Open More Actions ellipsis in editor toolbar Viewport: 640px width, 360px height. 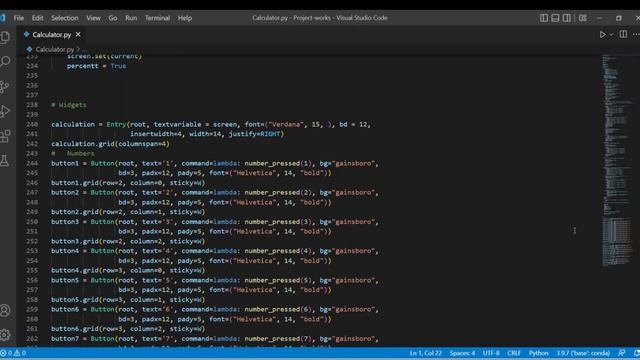636,35
